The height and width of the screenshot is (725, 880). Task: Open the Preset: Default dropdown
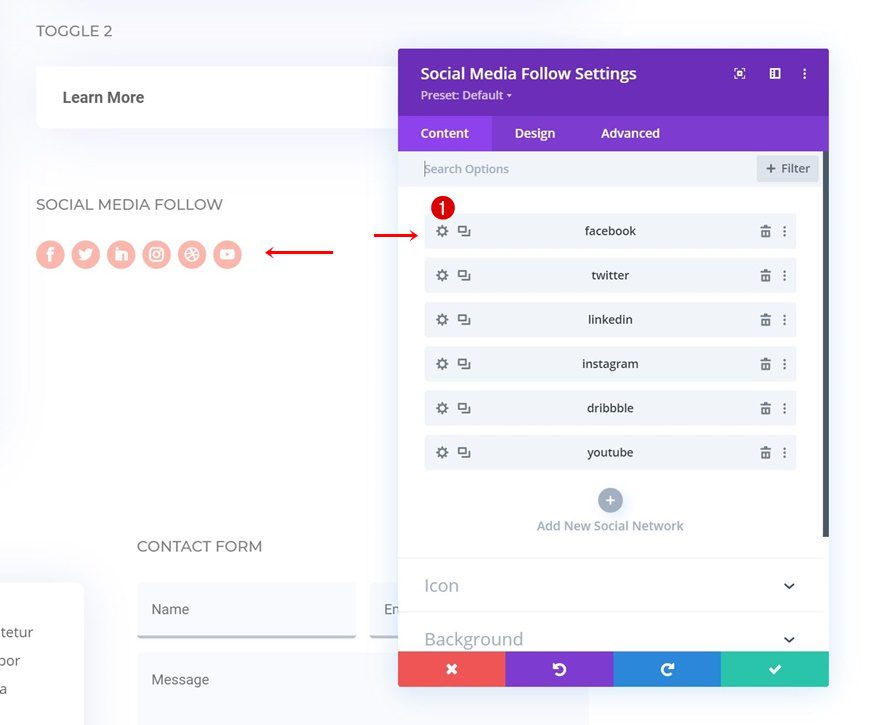click(x=466, y=95)
